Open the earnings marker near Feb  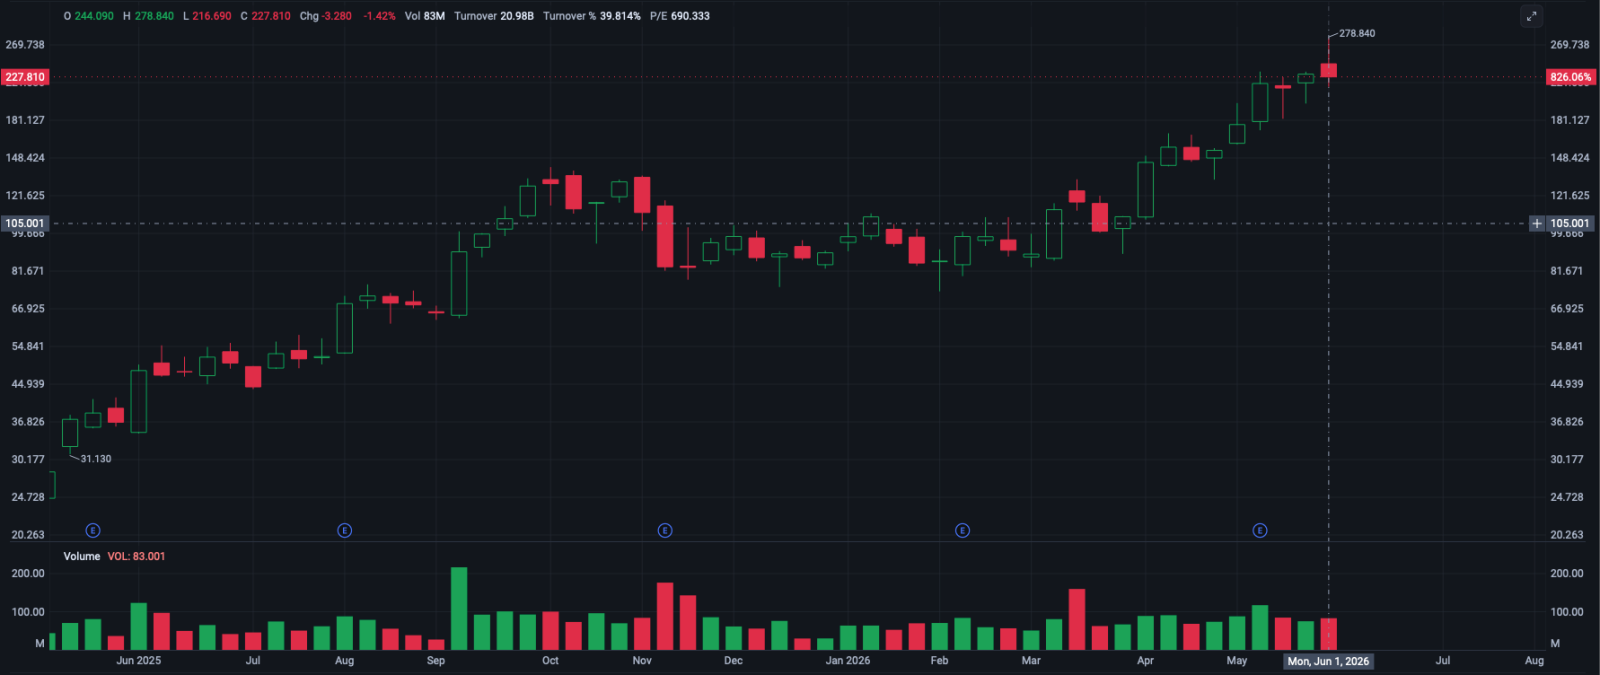962,530
